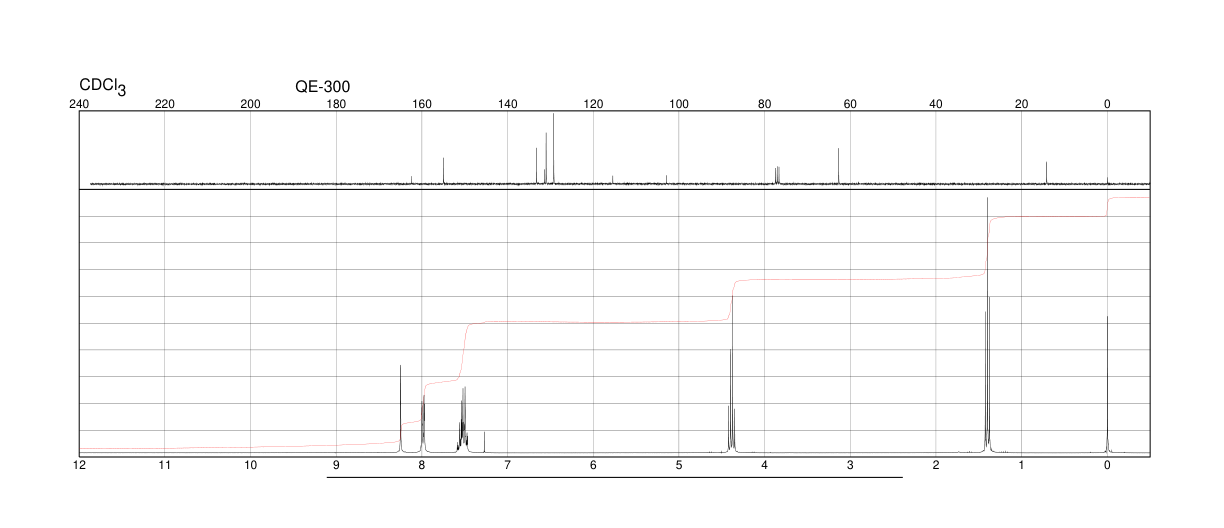
Task: Select the 160 tick label on carbon axis
Action: (x=422, y=104)
